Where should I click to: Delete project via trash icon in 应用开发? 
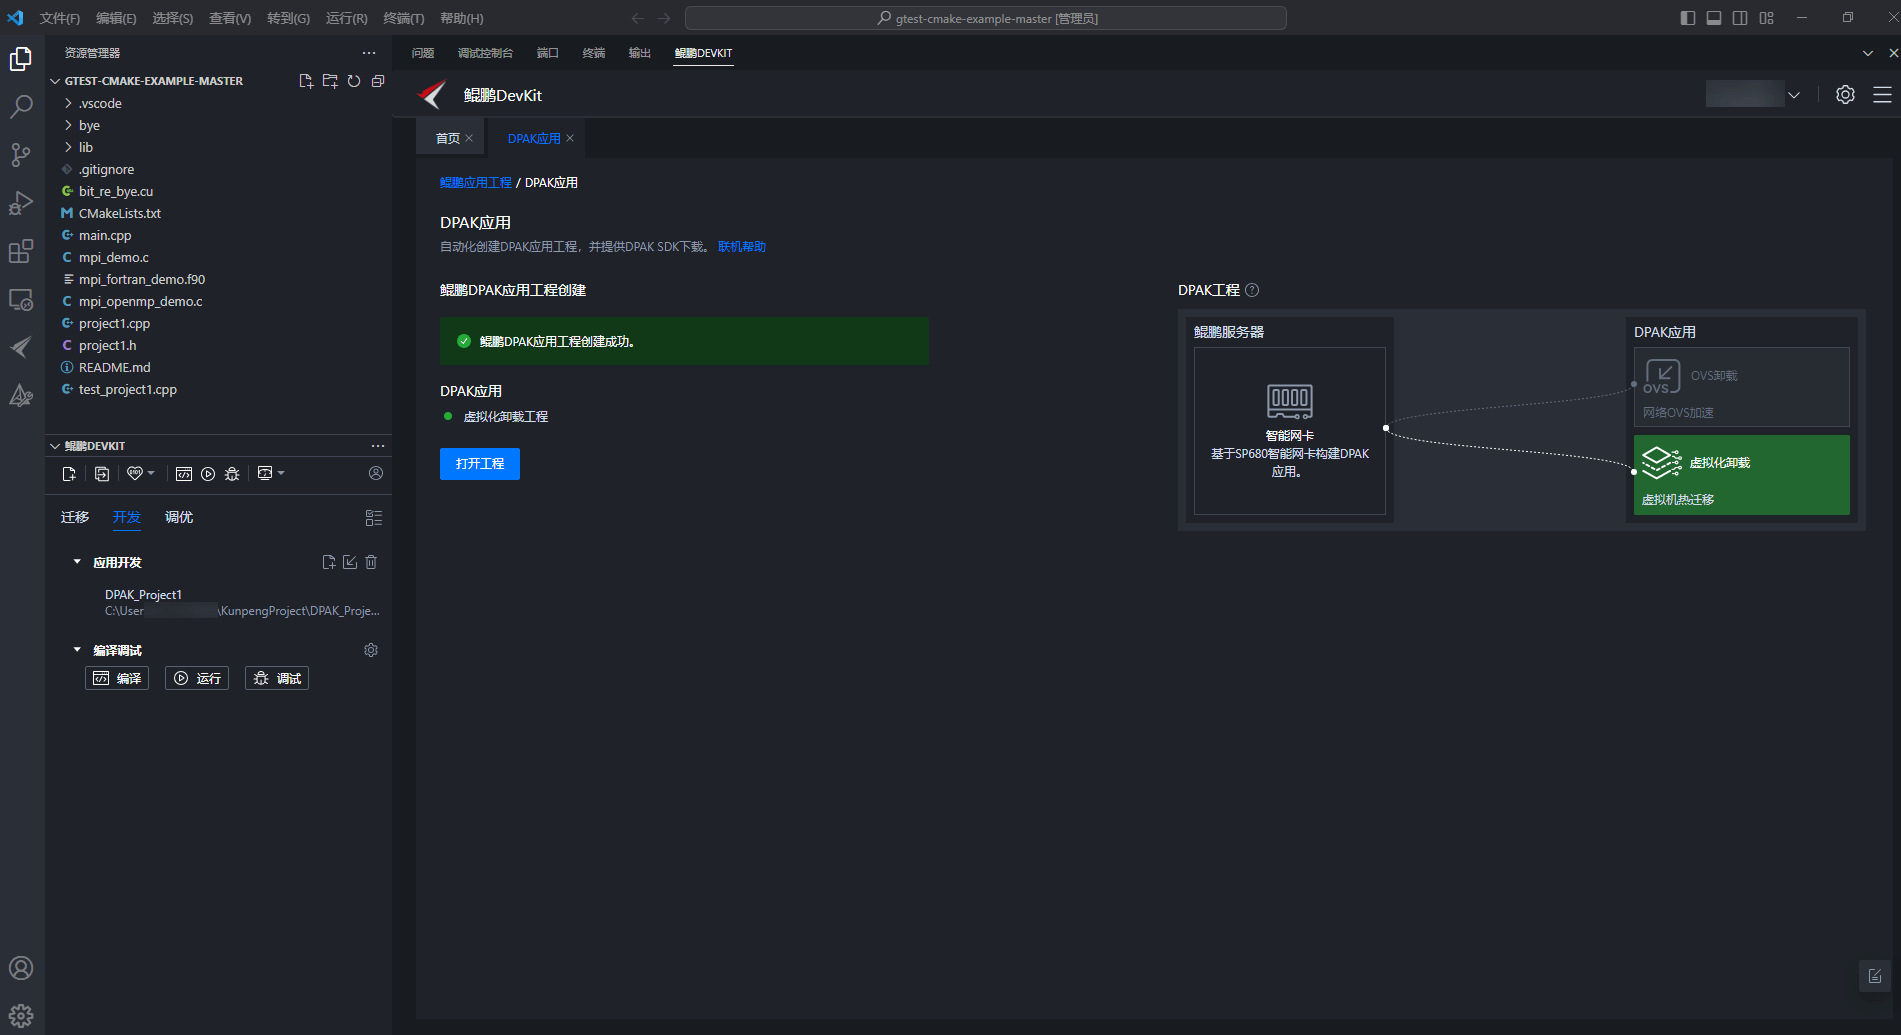(371, 562)
